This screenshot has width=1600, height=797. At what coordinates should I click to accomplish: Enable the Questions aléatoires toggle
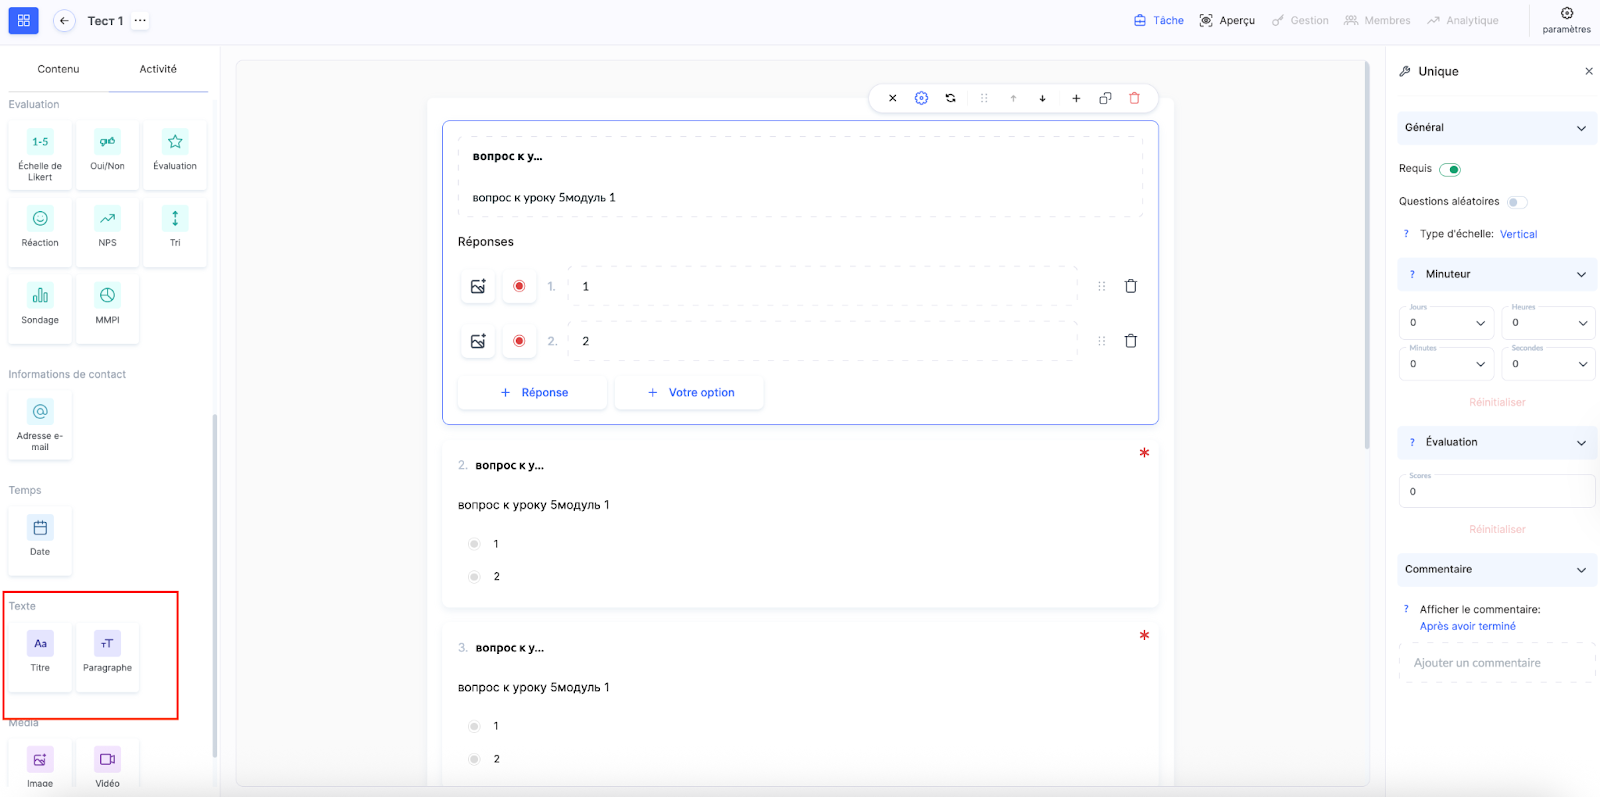pos(1517,202)
